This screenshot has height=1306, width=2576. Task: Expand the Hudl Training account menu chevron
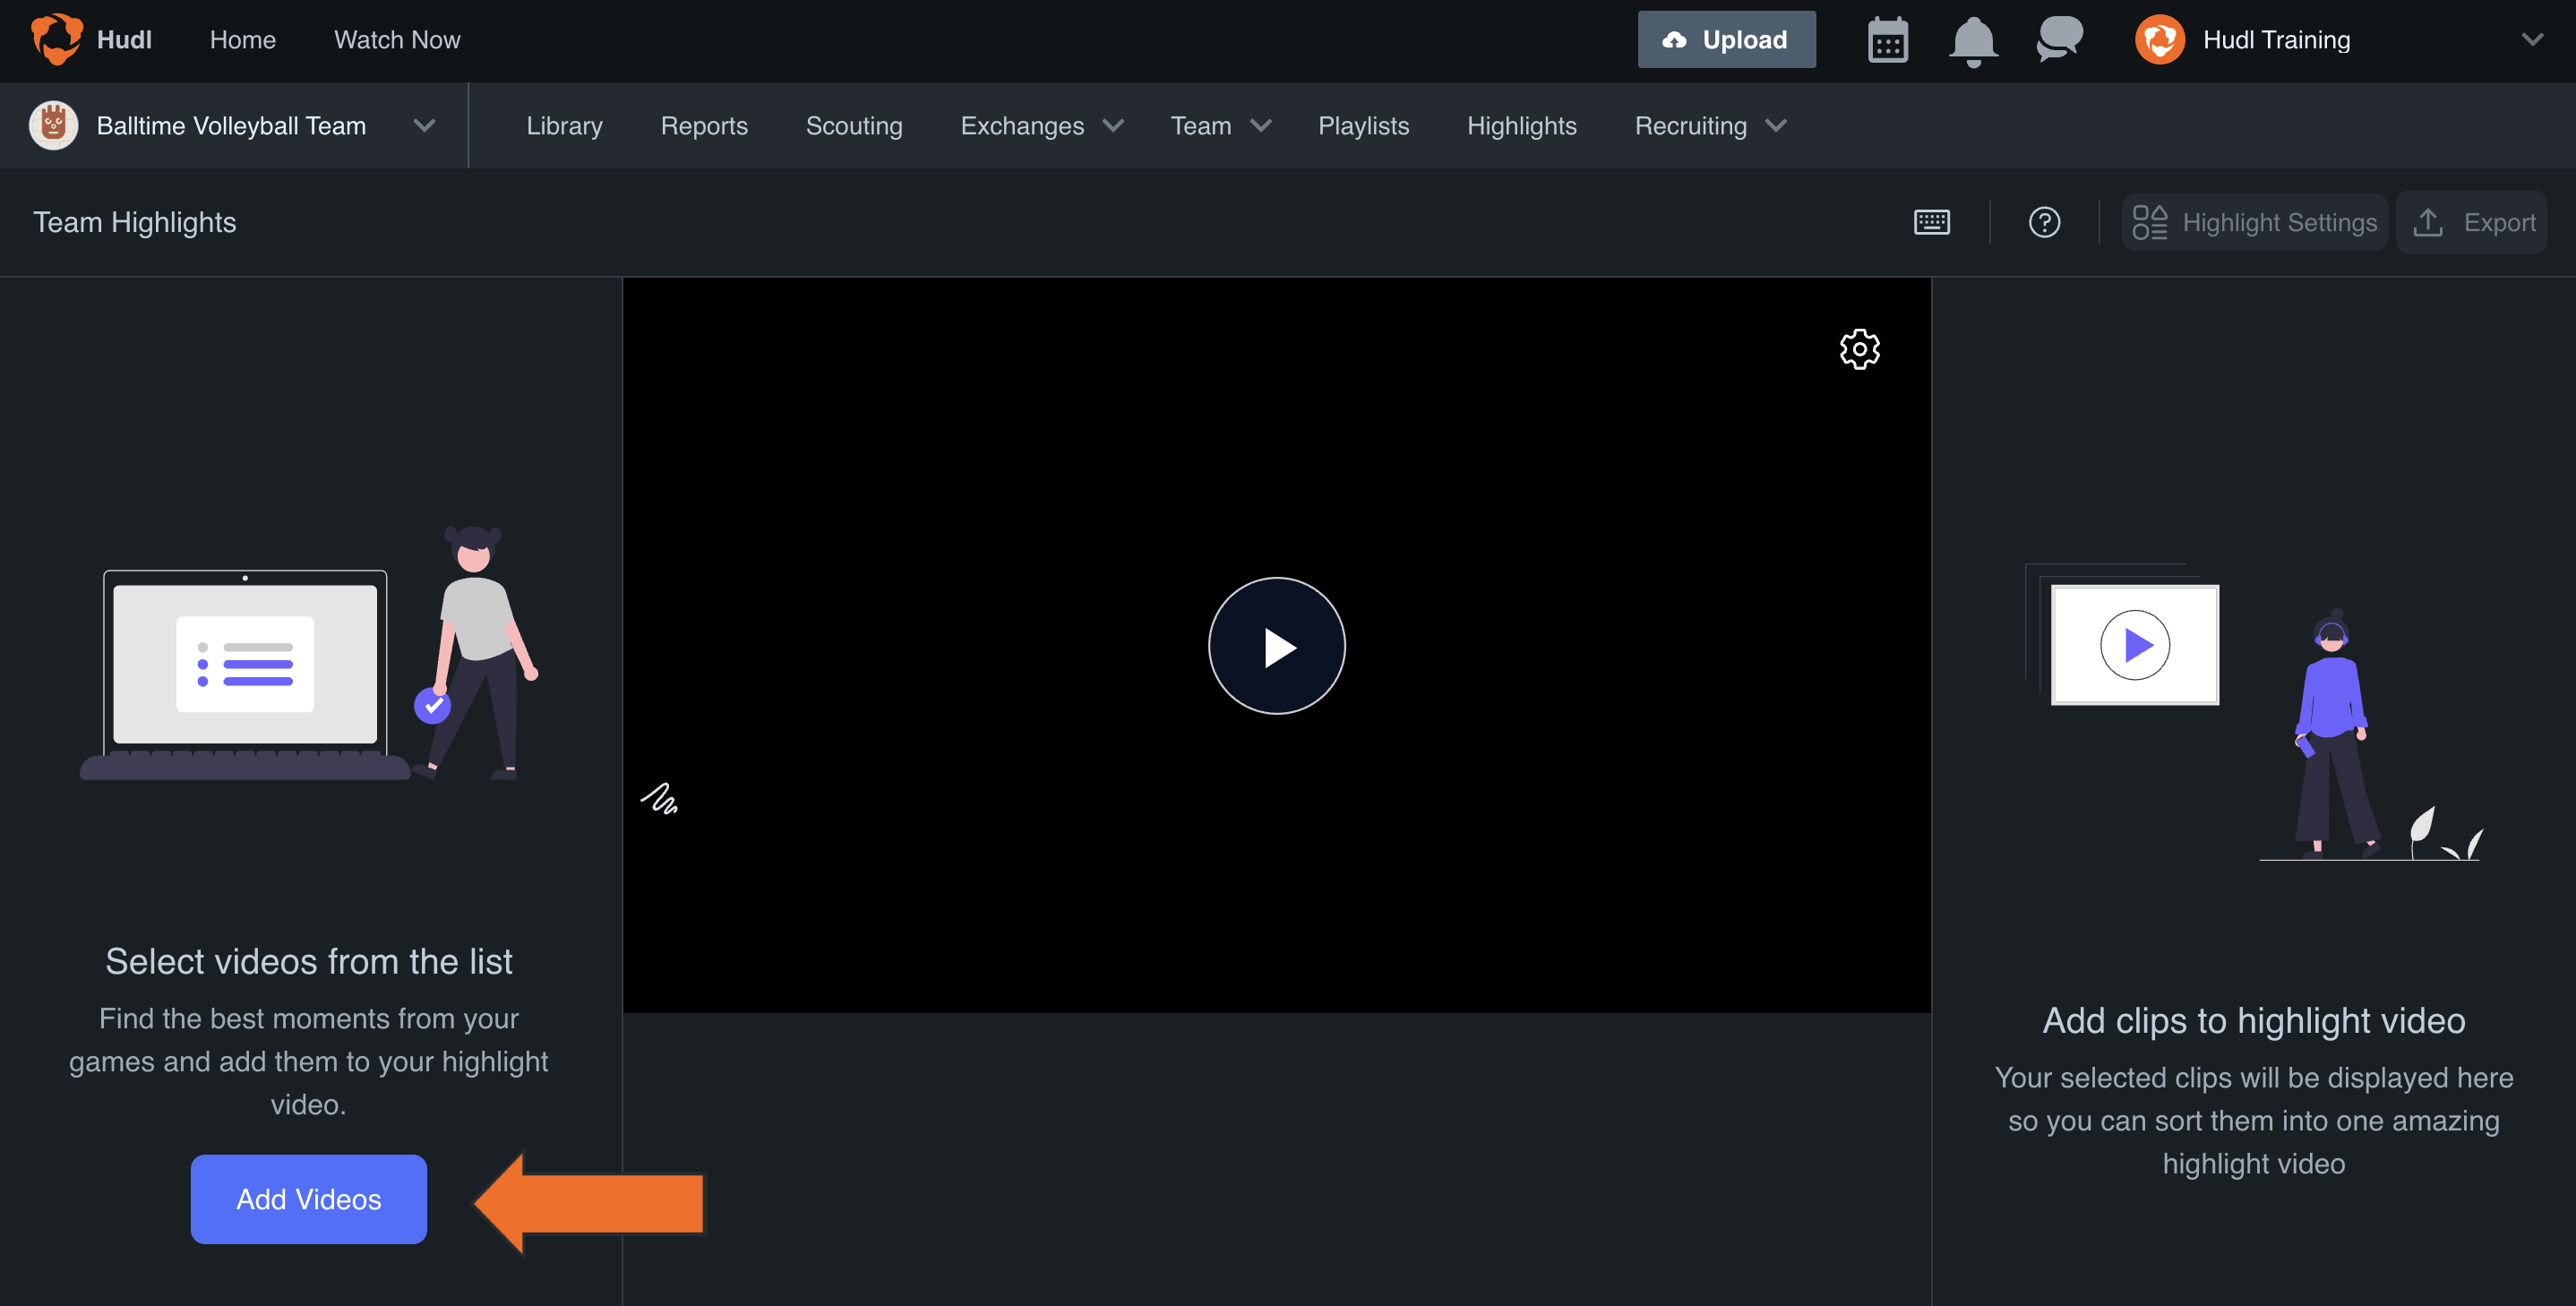pyautogui.click(x=2532, y=40)
